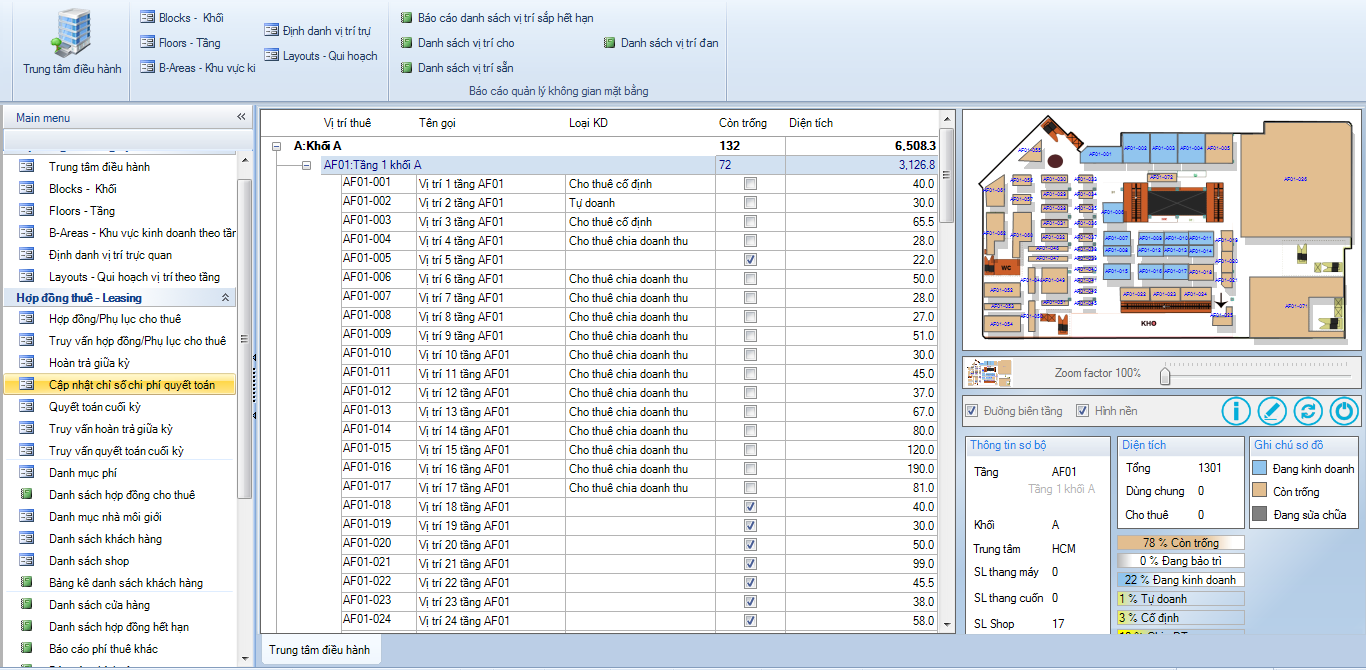Open Quyết toán cuối kỳ in sidebar
1366x670 pixels.
(95, 407)
